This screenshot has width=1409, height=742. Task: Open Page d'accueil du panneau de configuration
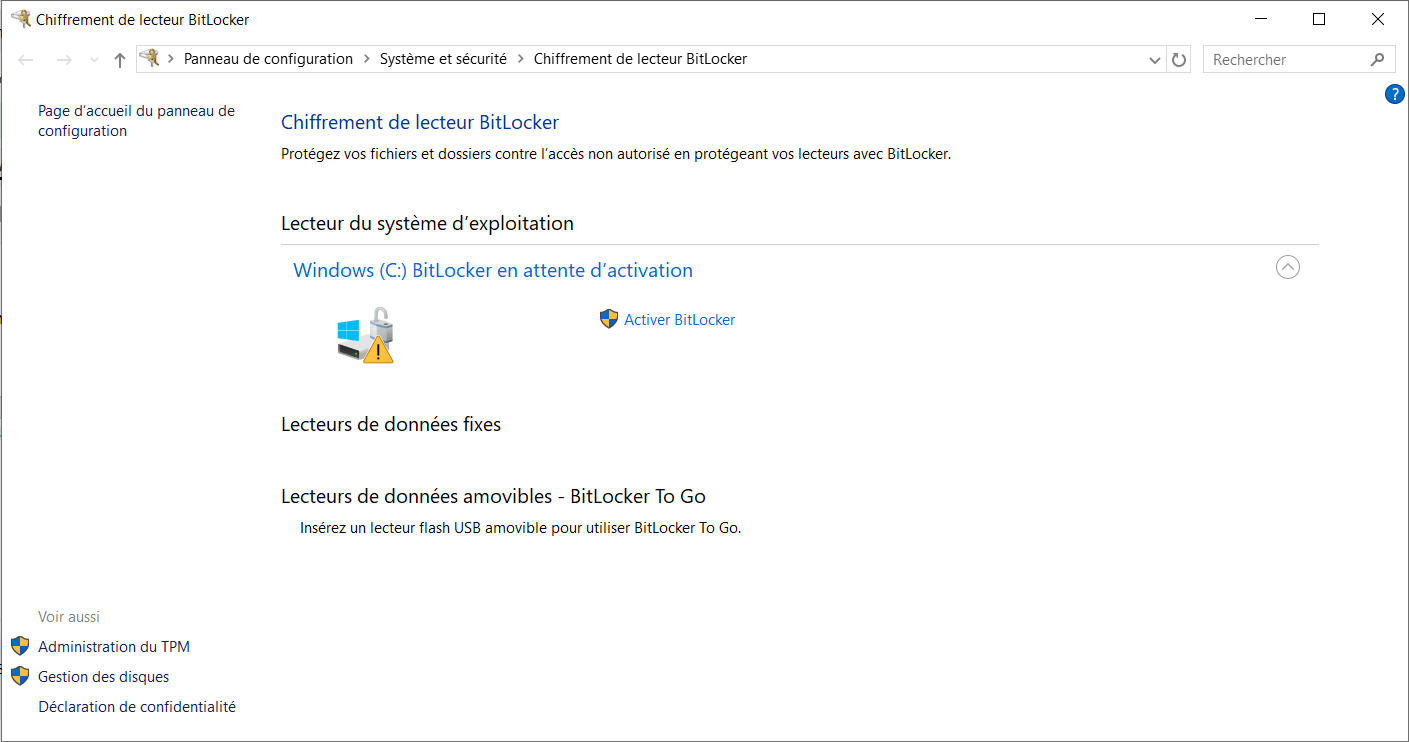136,121
